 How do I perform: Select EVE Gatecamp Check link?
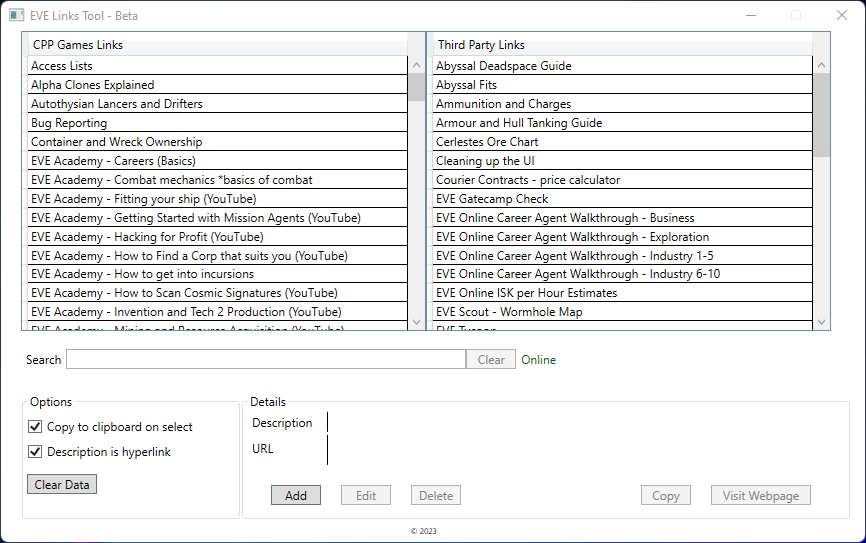[x=622, y=198]
